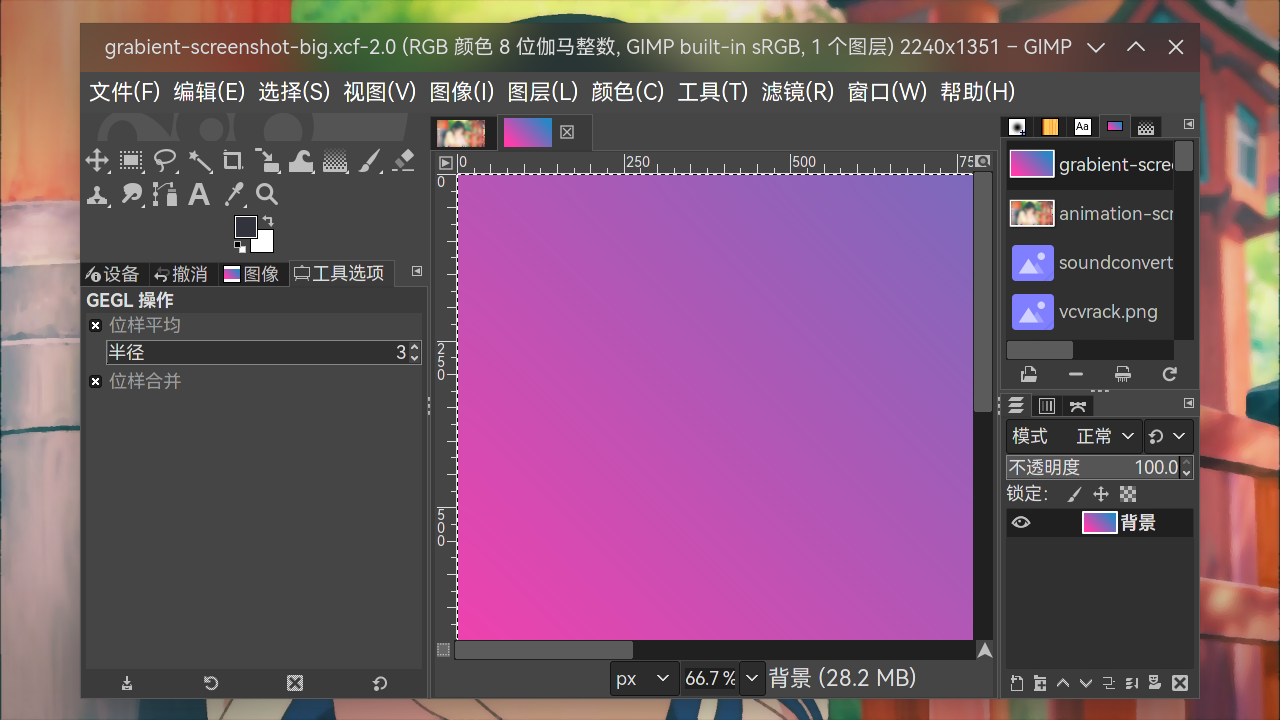
Task: Toggle the 位样平均 checkbox
Action: point(96,326)
